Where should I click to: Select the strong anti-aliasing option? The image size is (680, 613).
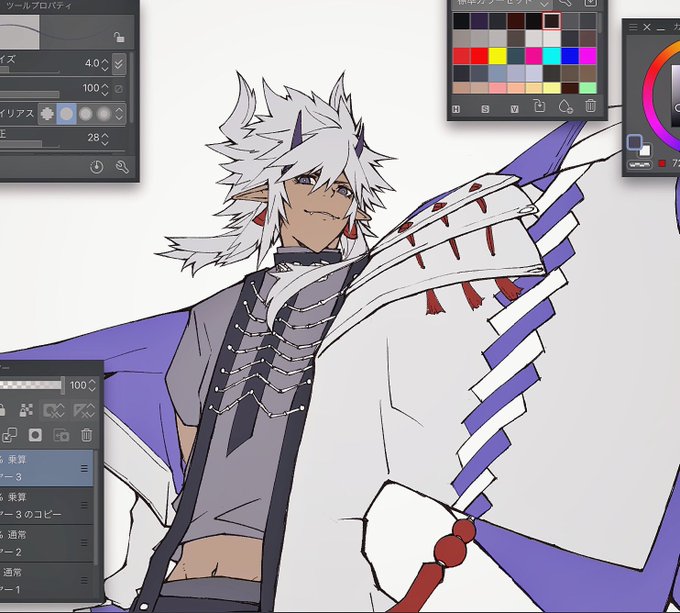tap(104, 114)
